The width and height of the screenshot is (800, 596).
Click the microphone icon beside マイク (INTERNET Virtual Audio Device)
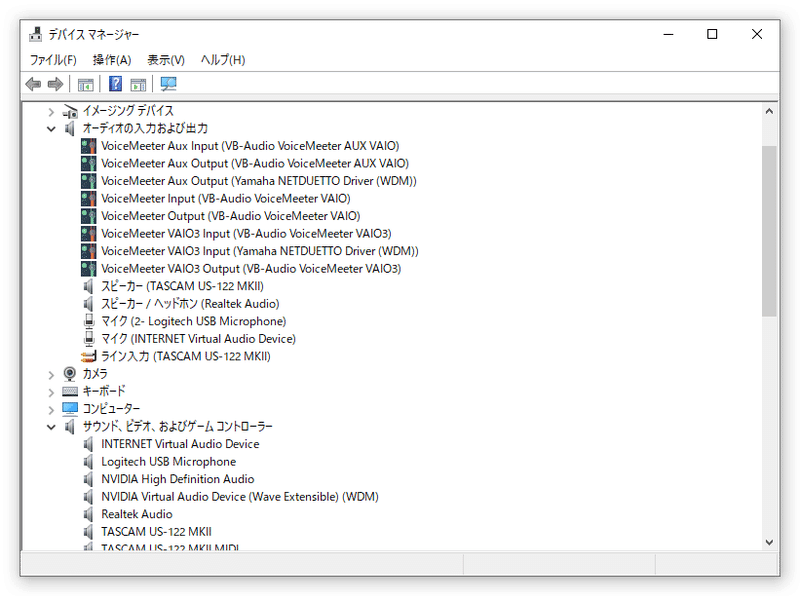(89, 339)
